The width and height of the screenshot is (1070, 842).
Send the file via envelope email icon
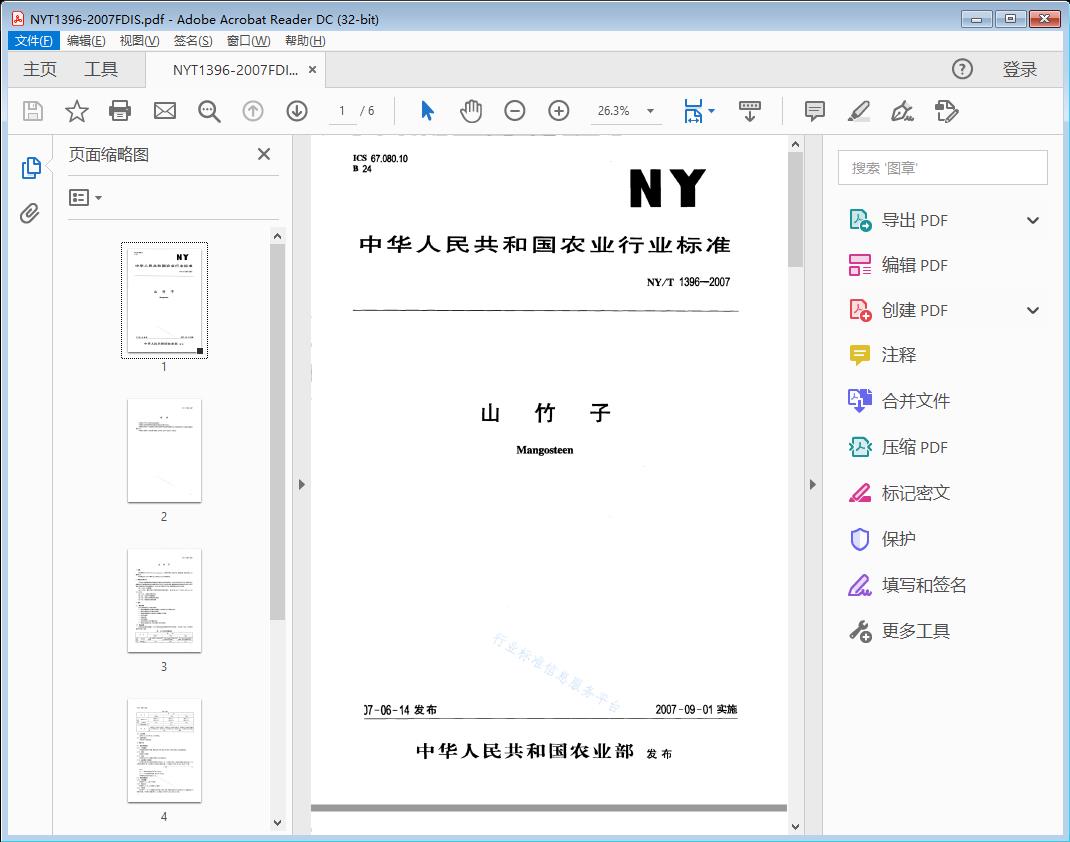(x=165, y=111)
